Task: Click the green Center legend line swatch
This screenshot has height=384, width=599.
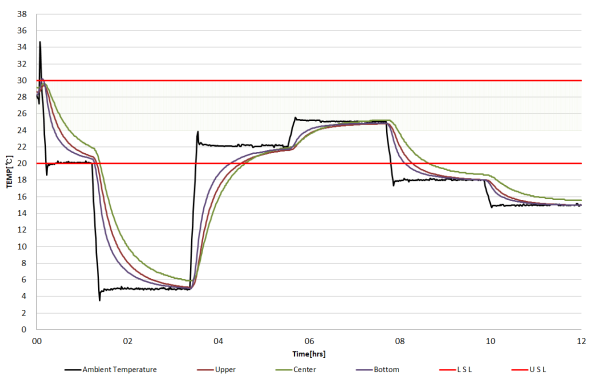Action: click(284, 370)
